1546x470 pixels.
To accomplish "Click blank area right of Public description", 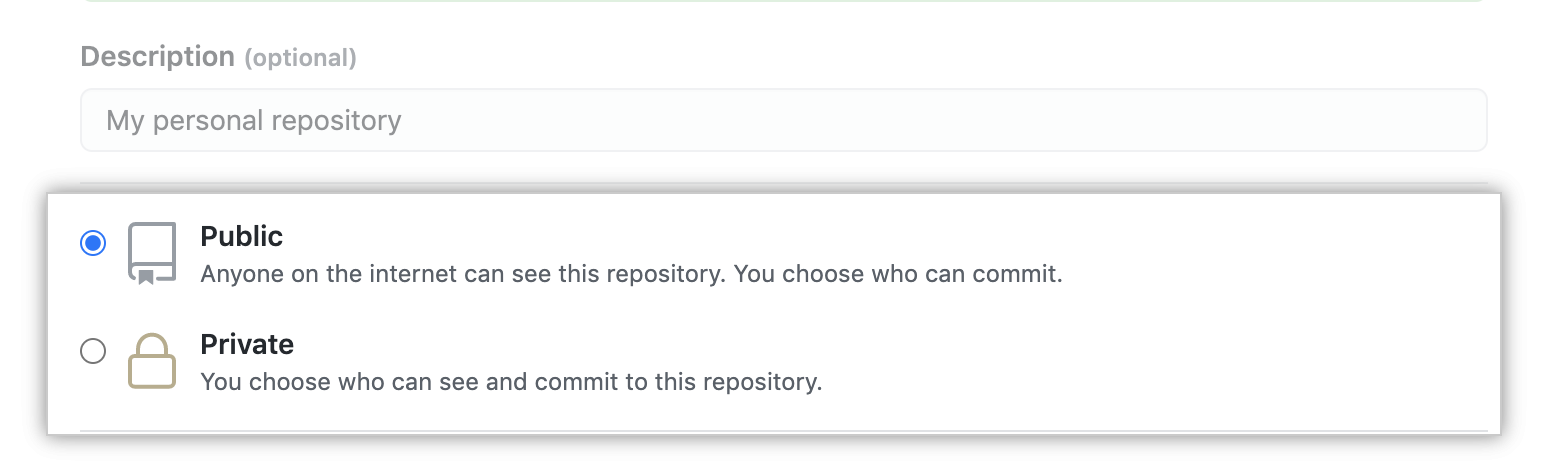I will coord(1280,274).
